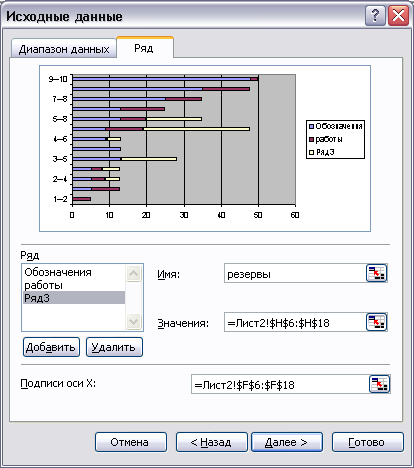Click the работы legend color marker in preview
414x468 pixels.
click(x=312, y=139)
